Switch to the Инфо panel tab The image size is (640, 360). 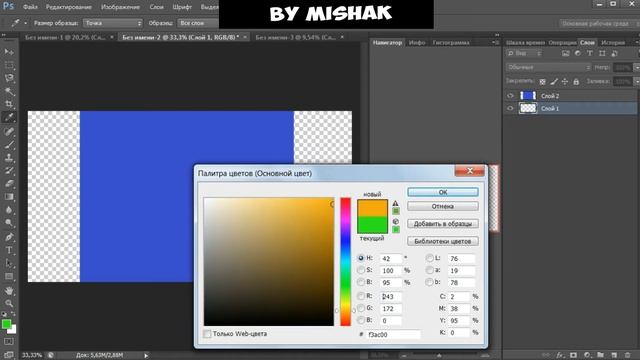417,42
